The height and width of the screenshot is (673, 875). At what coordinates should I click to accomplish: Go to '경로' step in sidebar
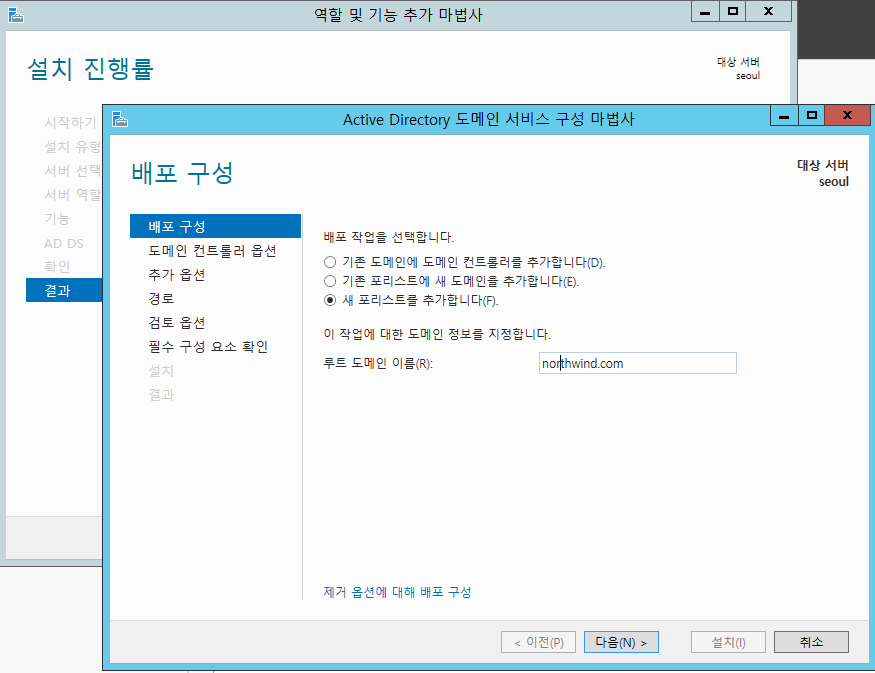[161, 299]
